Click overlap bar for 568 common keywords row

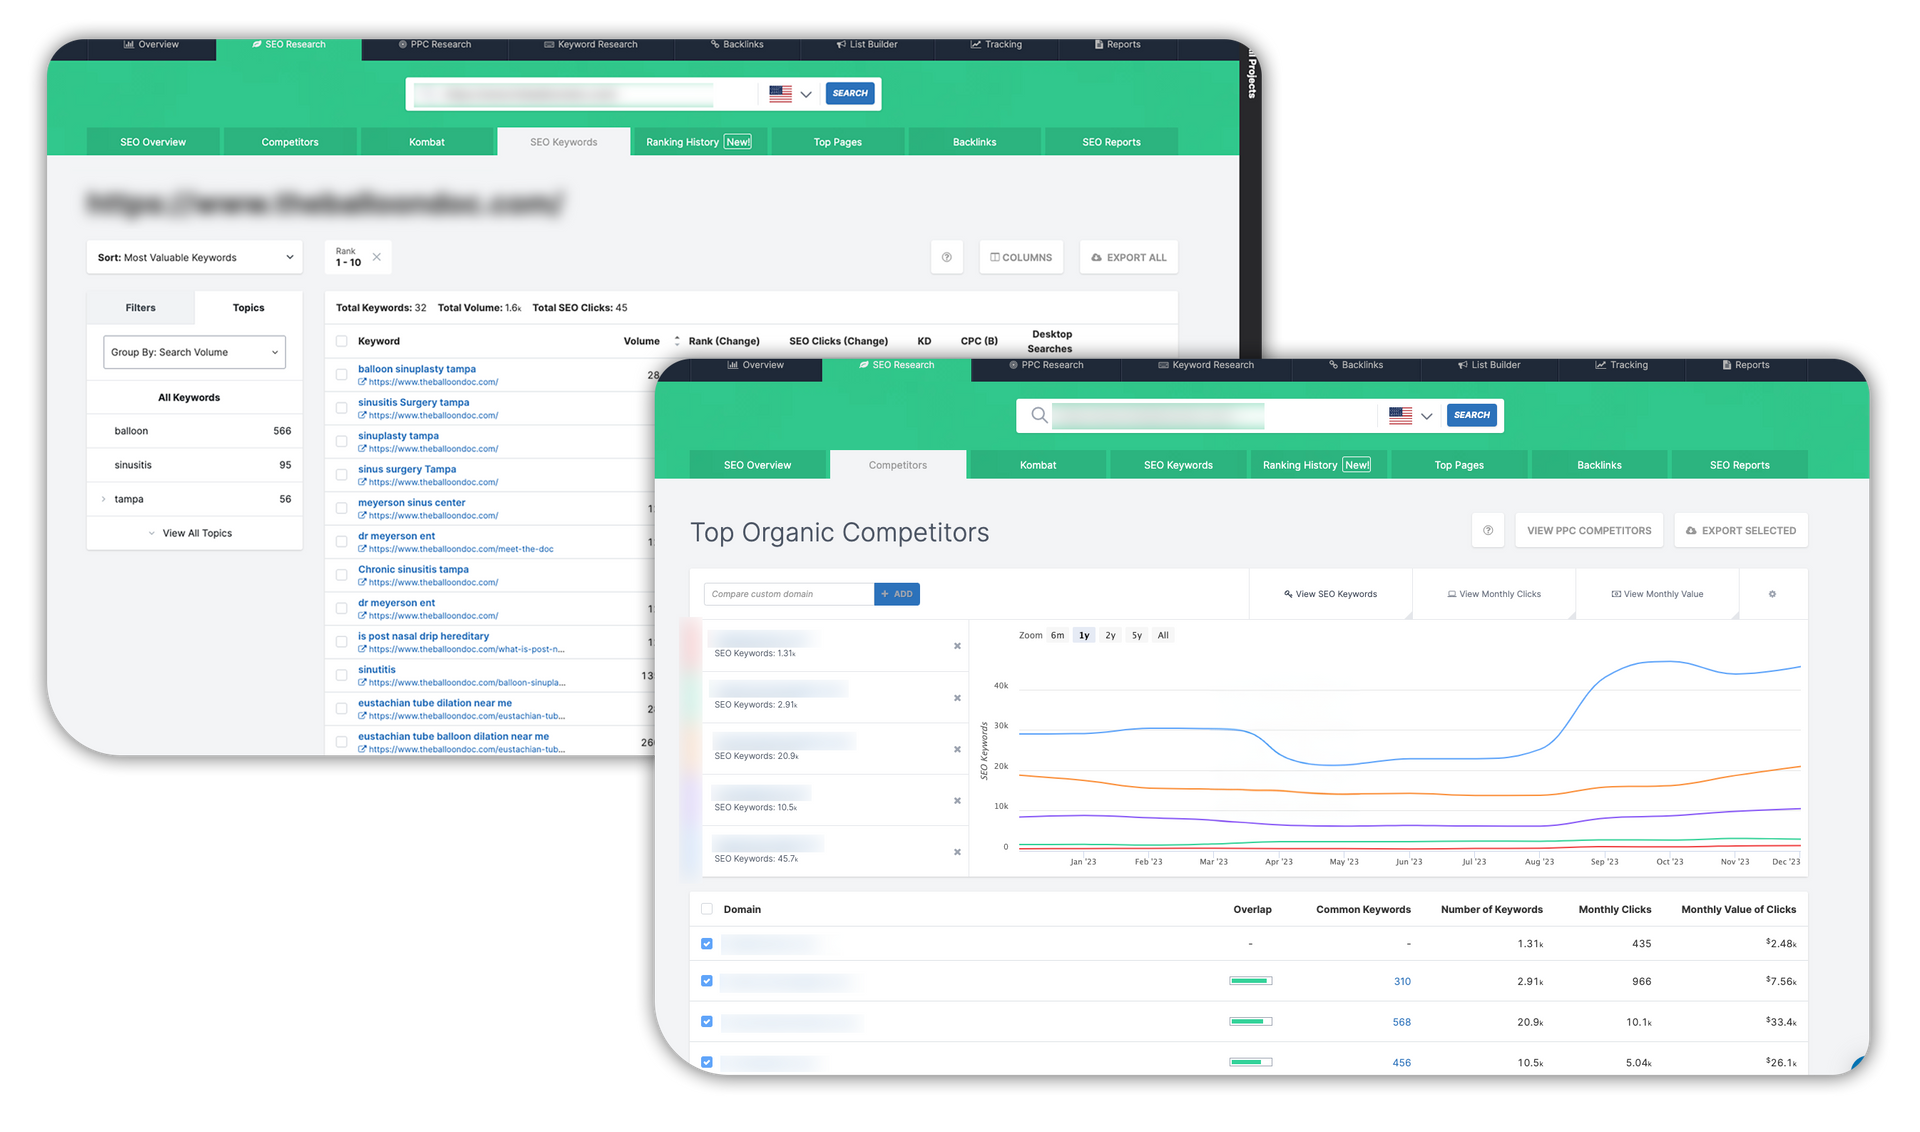tap(1251, 1021)
